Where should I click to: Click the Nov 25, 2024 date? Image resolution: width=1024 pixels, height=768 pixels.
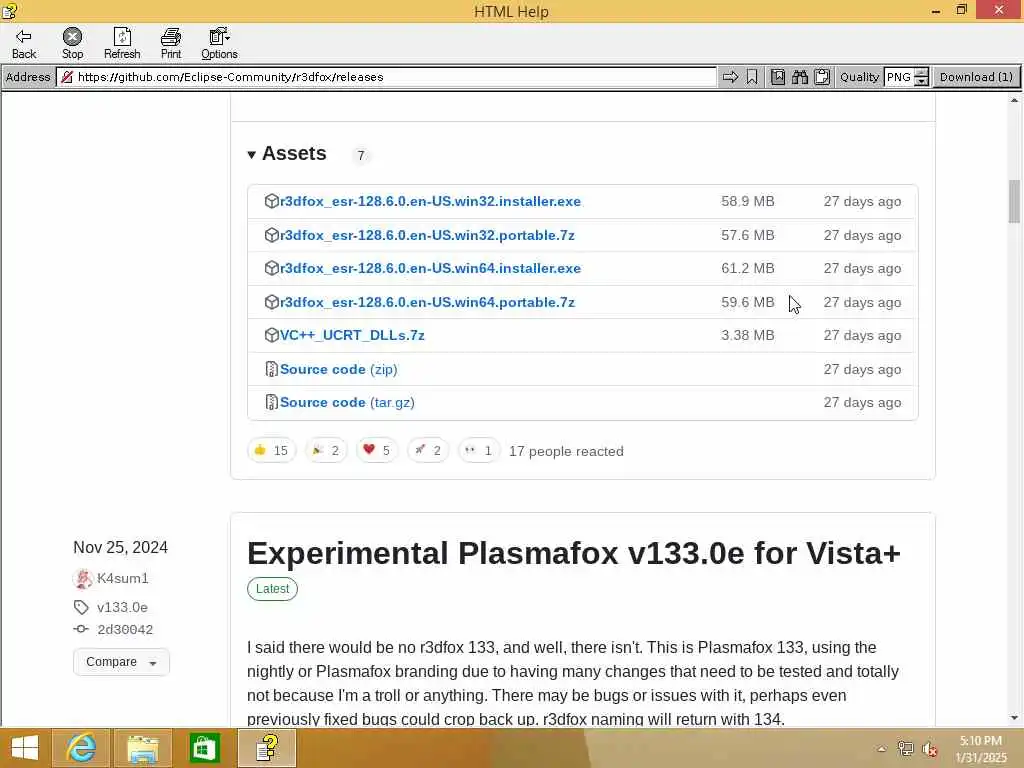pos(120,547)
